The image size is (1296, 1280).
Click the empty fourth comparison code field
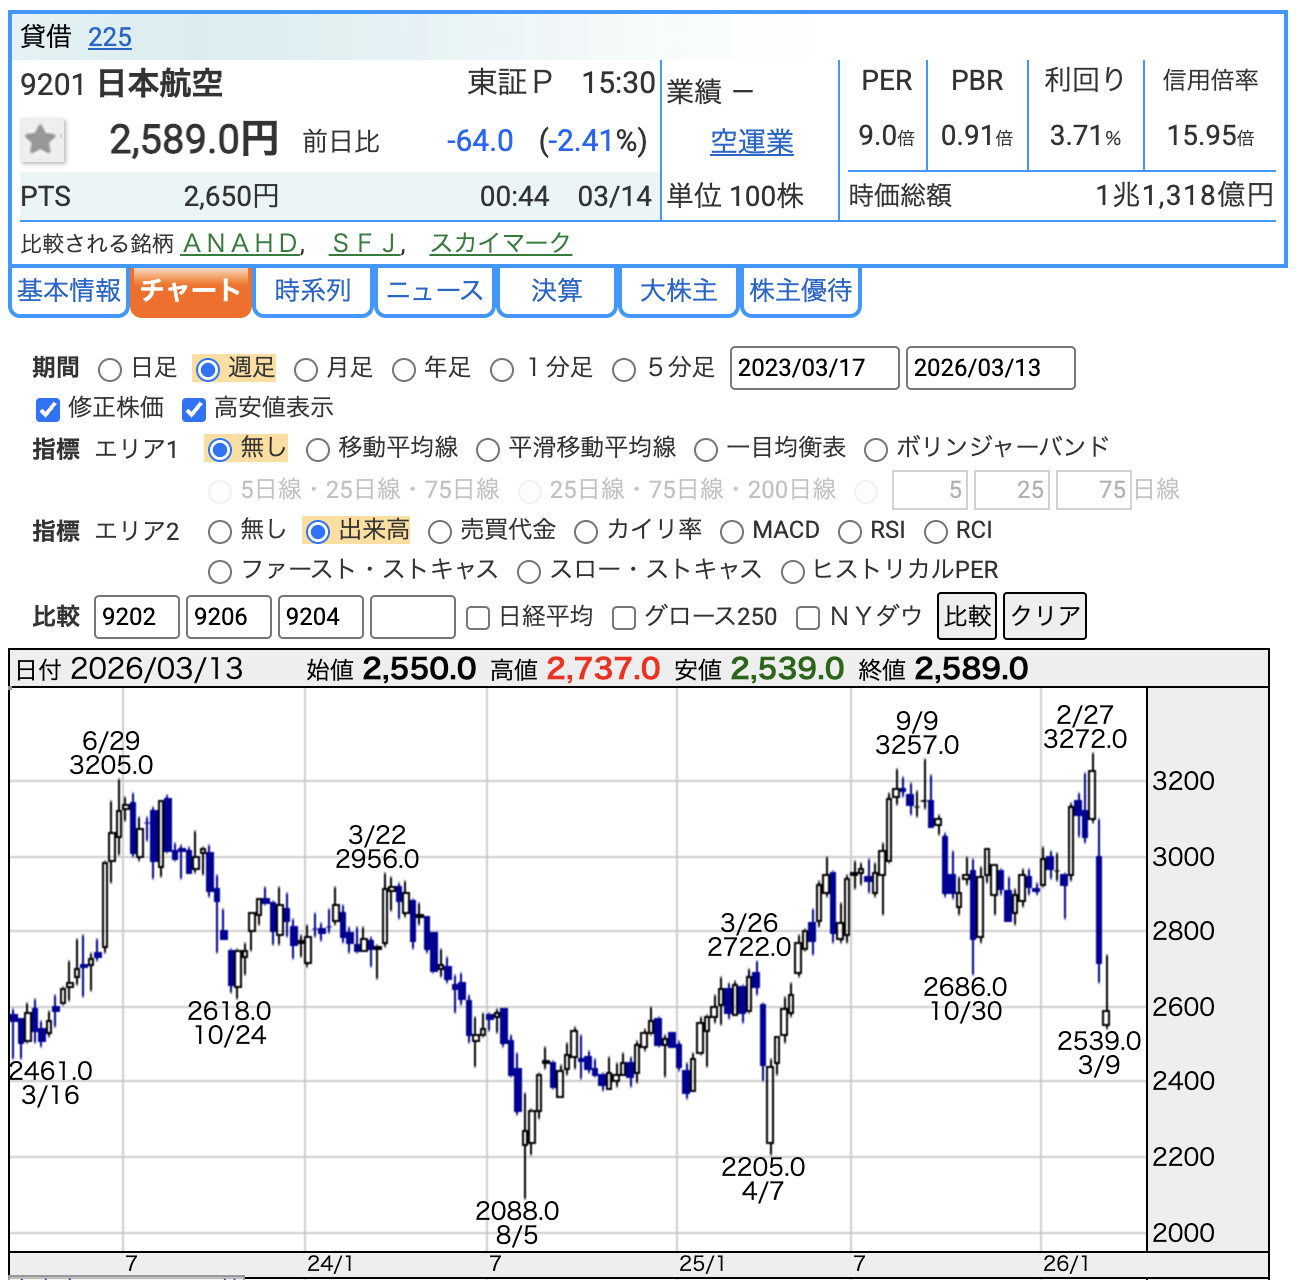413,617
